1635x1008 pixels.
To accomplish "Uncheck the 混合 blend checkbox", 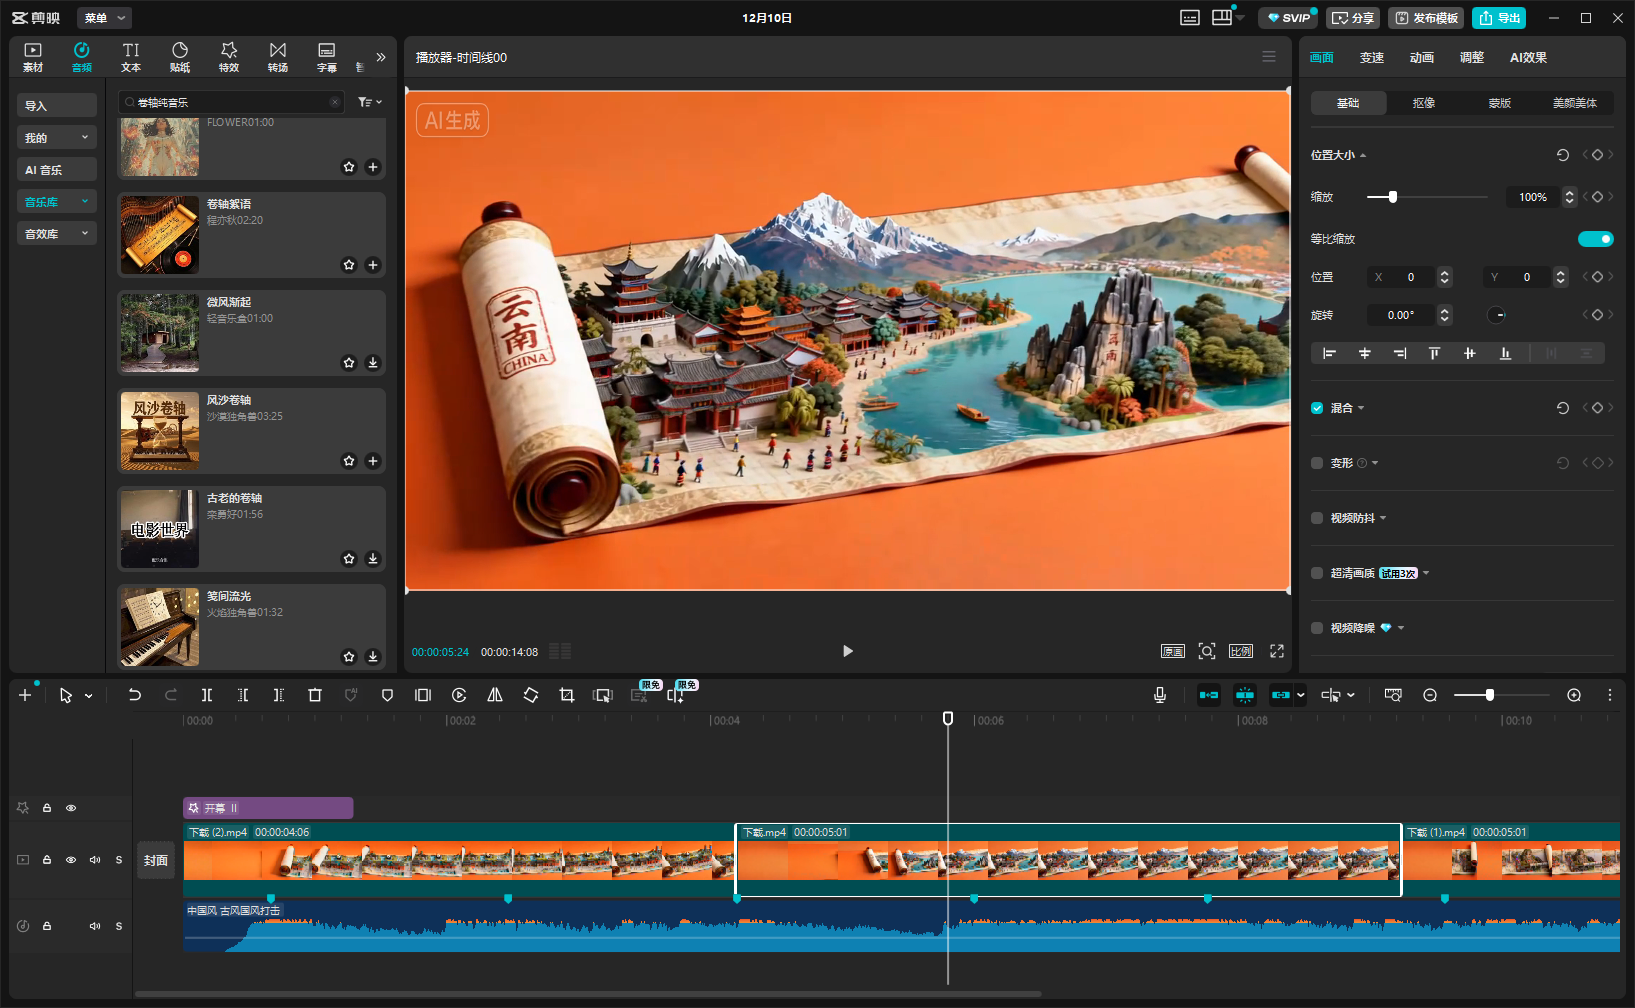I will tap(1317, 408).
